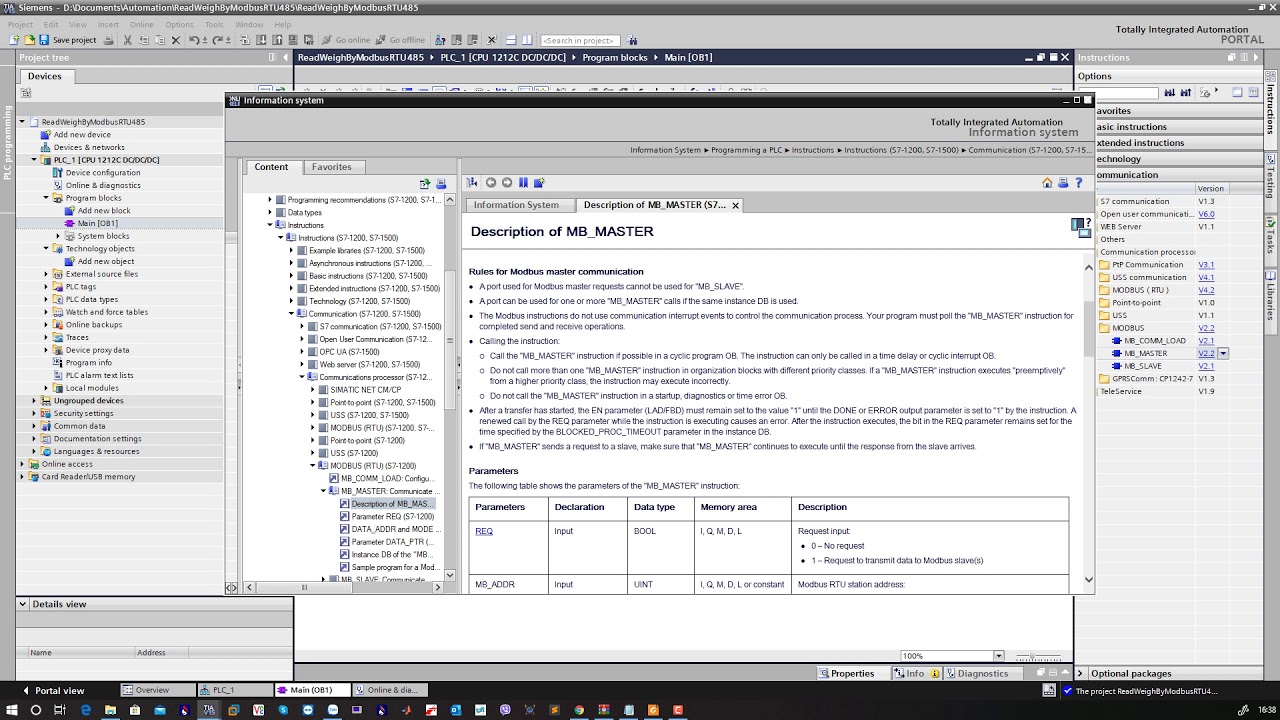Viewport: 1280px width, 720px height.
Task: Select MB_SLAVE in Instructions list
Action: (1143, 366)
